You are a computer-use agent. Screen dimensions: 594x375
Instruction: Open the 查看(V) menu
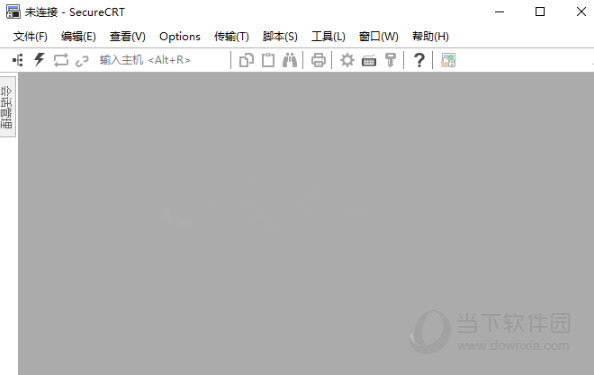coord(128,36)
